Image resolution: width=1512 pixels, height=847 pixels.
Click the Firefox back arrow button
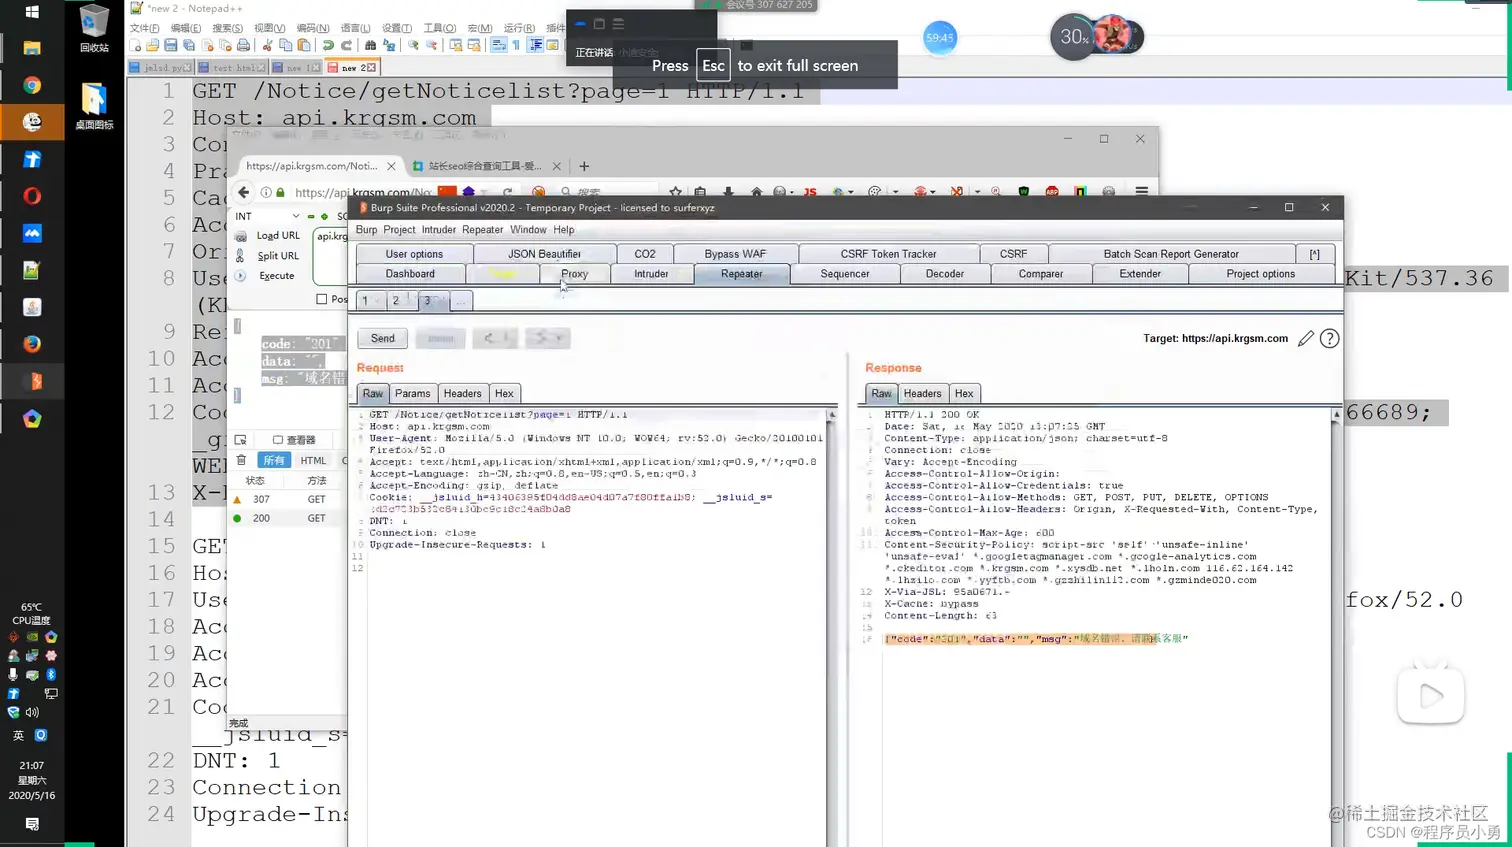(x=243, y=192)
